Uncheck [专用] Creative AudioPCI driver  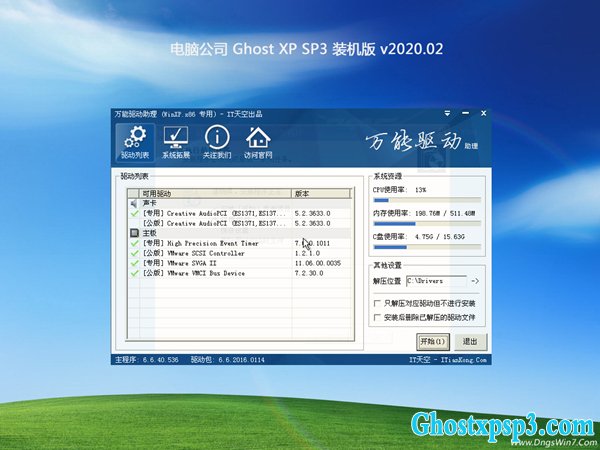pyautogui.click(x=134, y=213)
